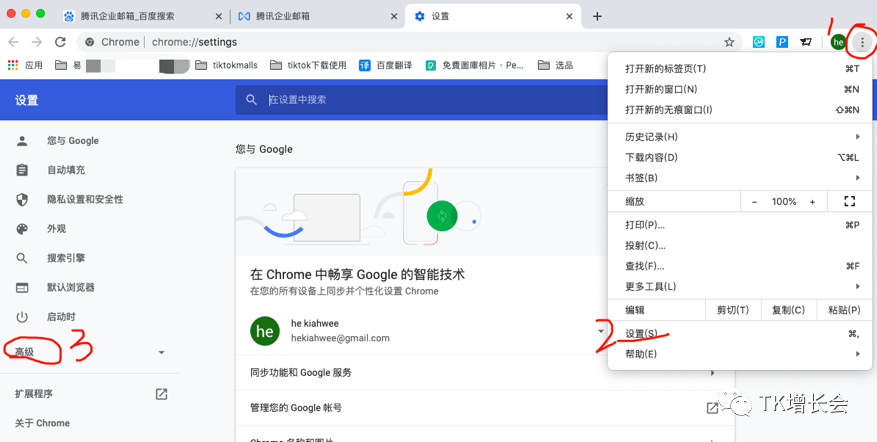Image resolution: width=877 pixels, height=442 pixels.
Task: Open 关于 Chrome link in sidebar
Action: [43, 424]
